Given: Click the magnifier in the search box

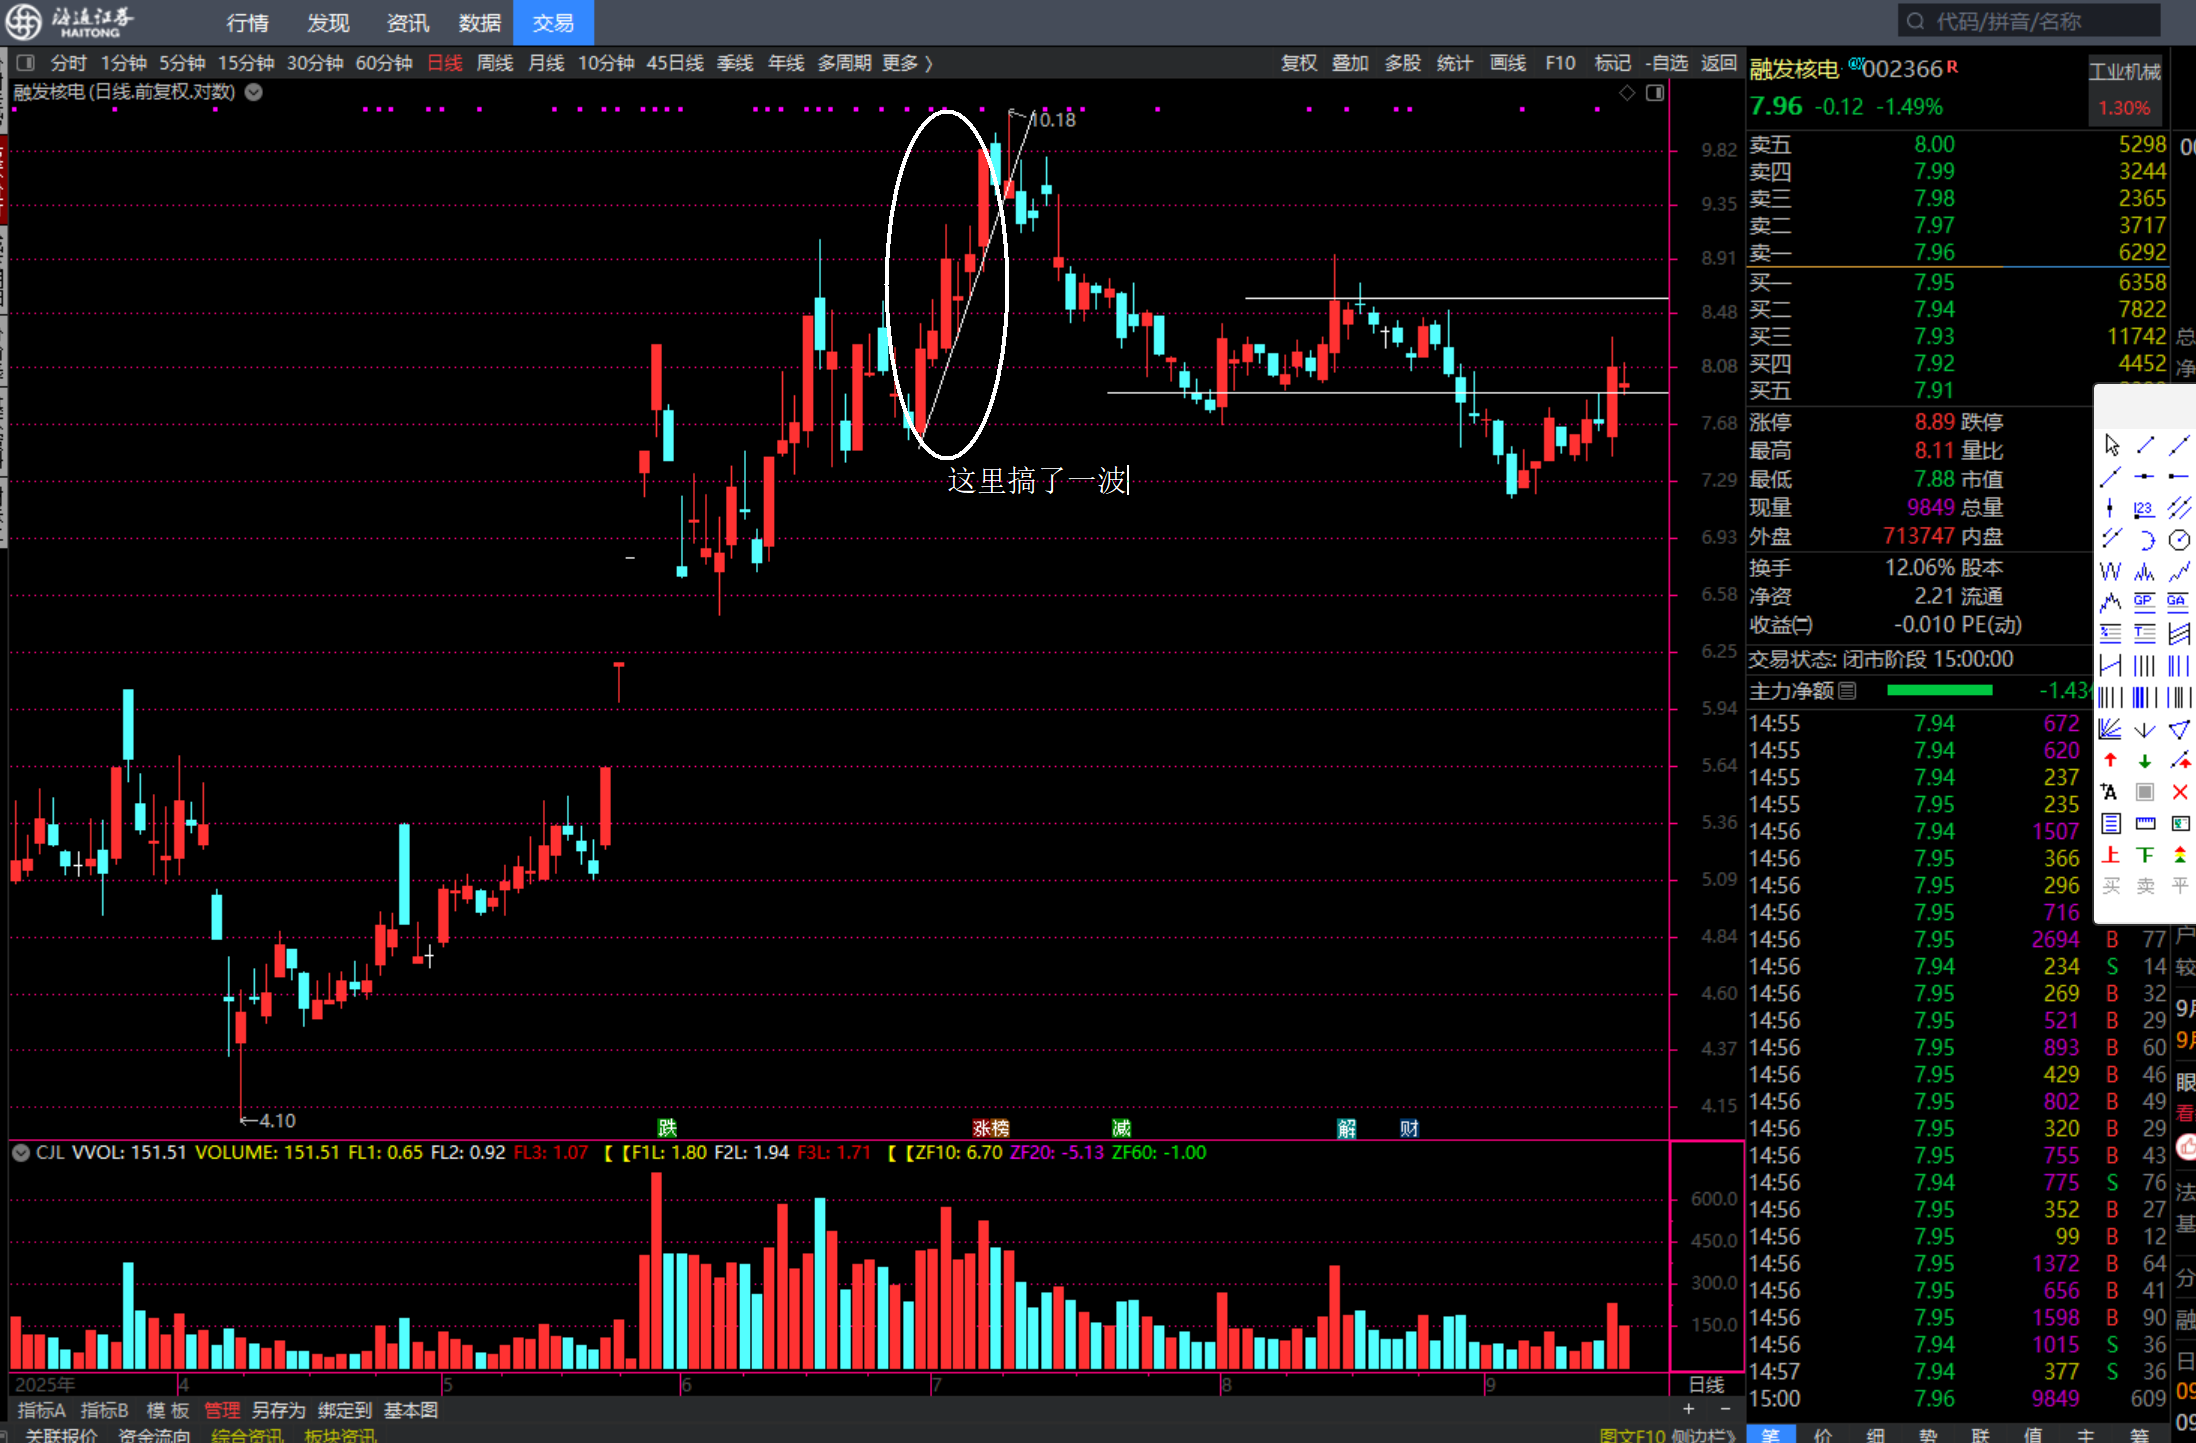Looking at the screenshot, I should pyautogui.click(x=1915, y=21).
